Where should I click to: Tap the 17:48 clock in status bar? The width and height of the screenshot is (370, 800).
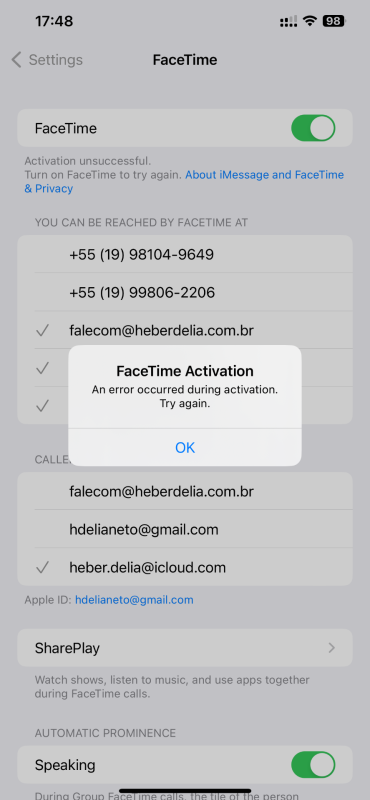tap(54, 21)
